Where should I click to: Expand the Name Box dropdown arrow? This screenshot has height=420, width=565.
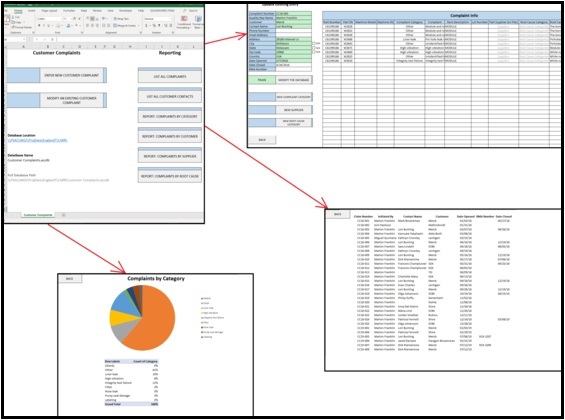24,39
